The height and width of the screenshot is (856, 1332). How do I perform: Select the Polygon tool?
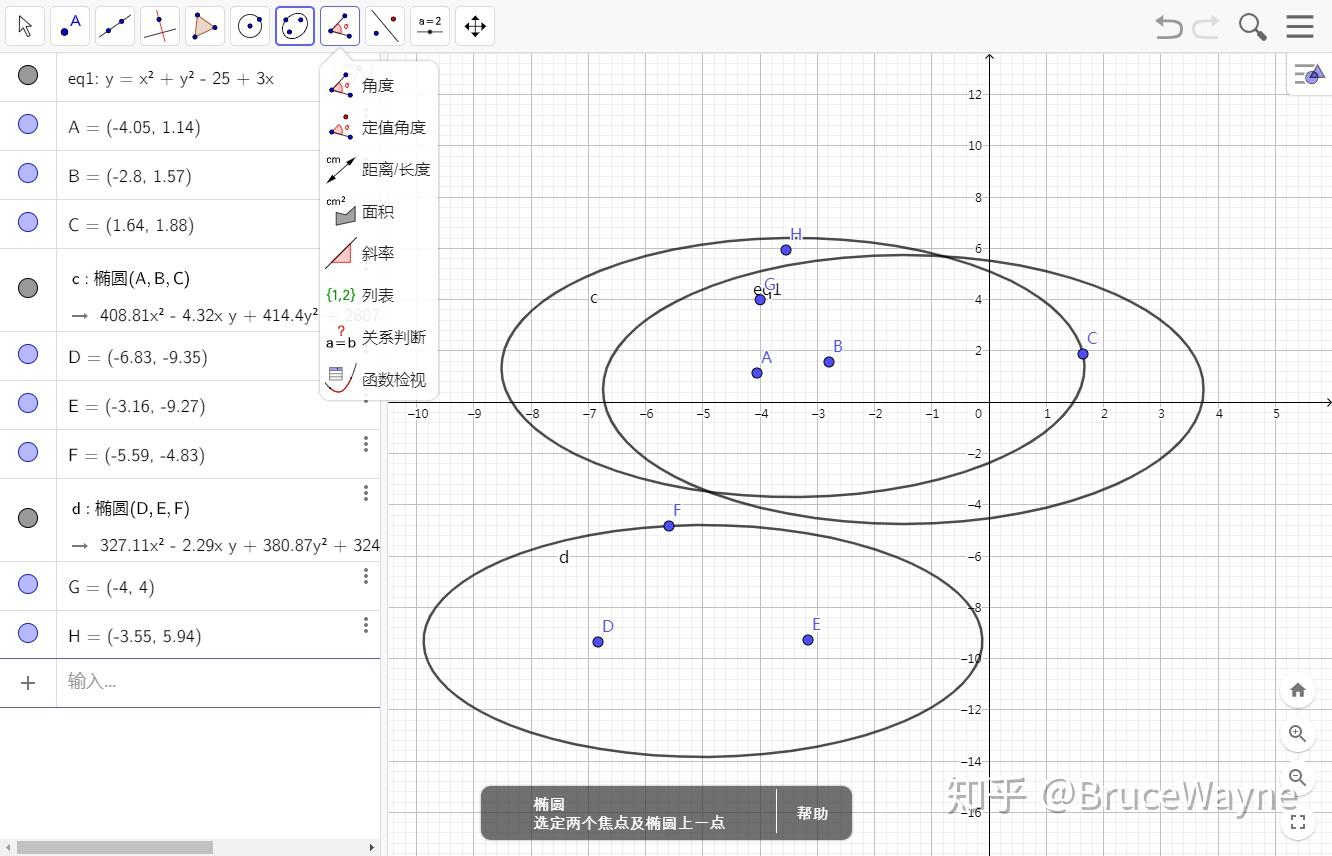coord(205,26)
